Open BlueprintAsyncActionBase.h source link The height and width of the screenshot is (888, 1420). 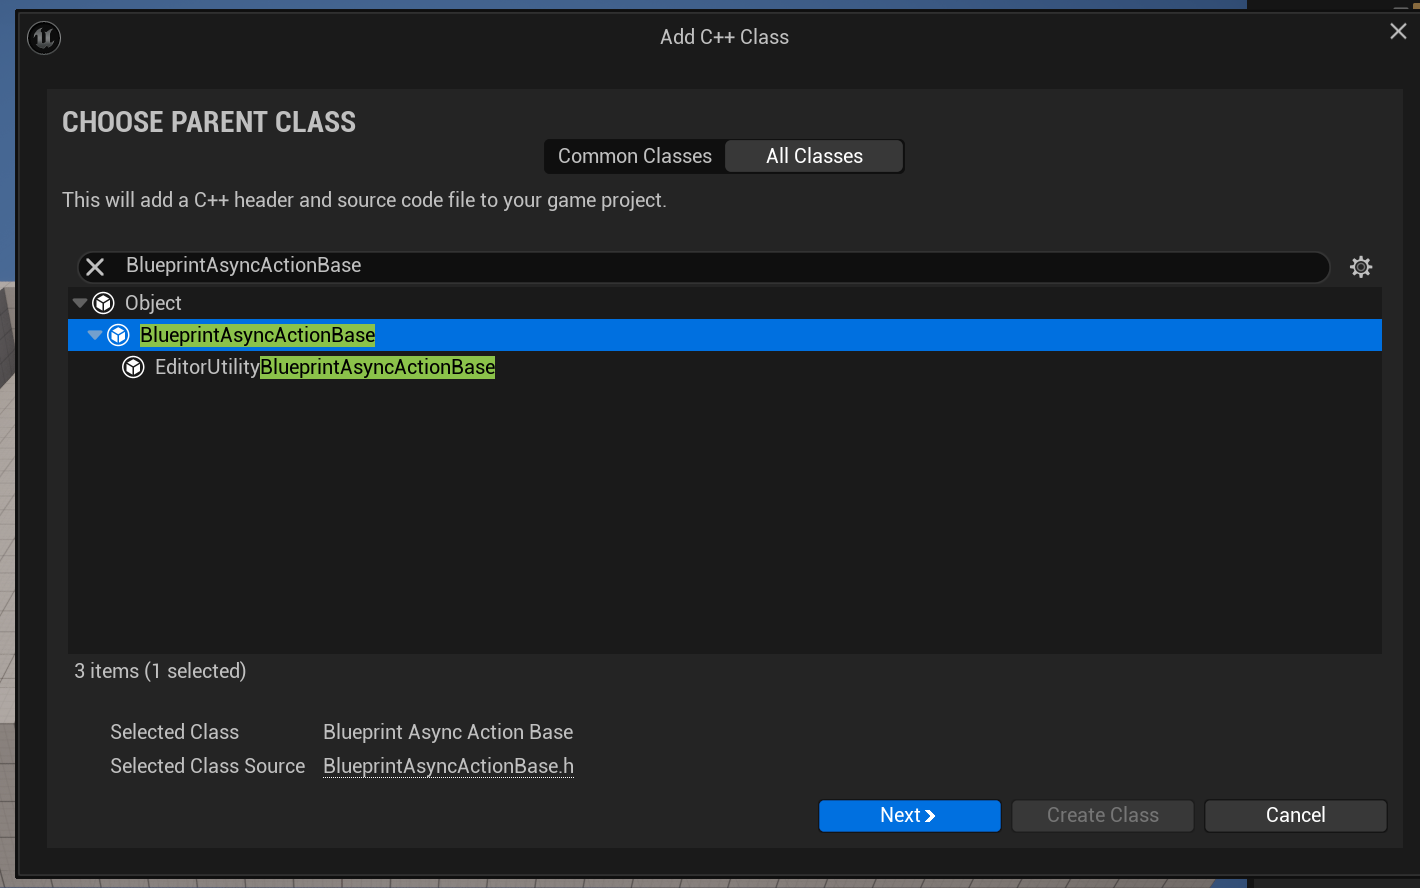(448, 766)
